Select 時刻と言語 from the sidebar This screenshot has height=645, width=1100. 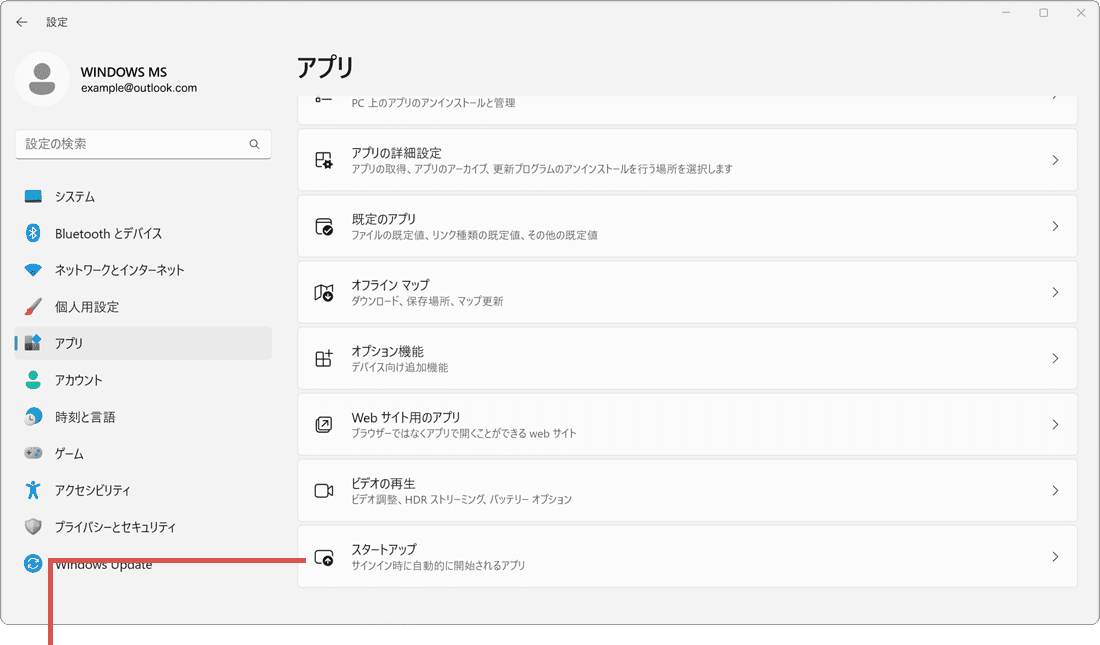28,416
